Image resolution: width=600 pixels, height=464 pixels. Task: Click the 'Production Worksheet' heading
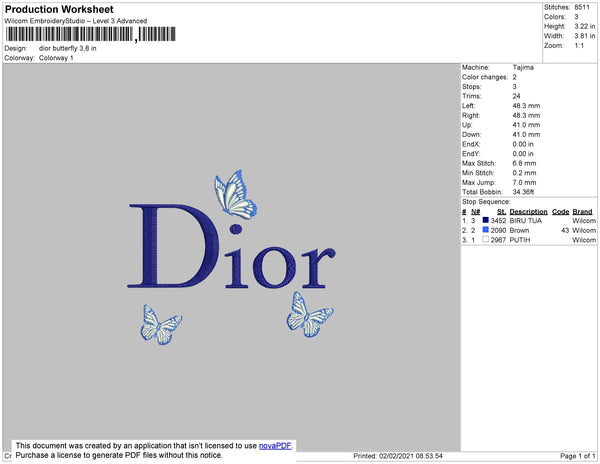59,9
